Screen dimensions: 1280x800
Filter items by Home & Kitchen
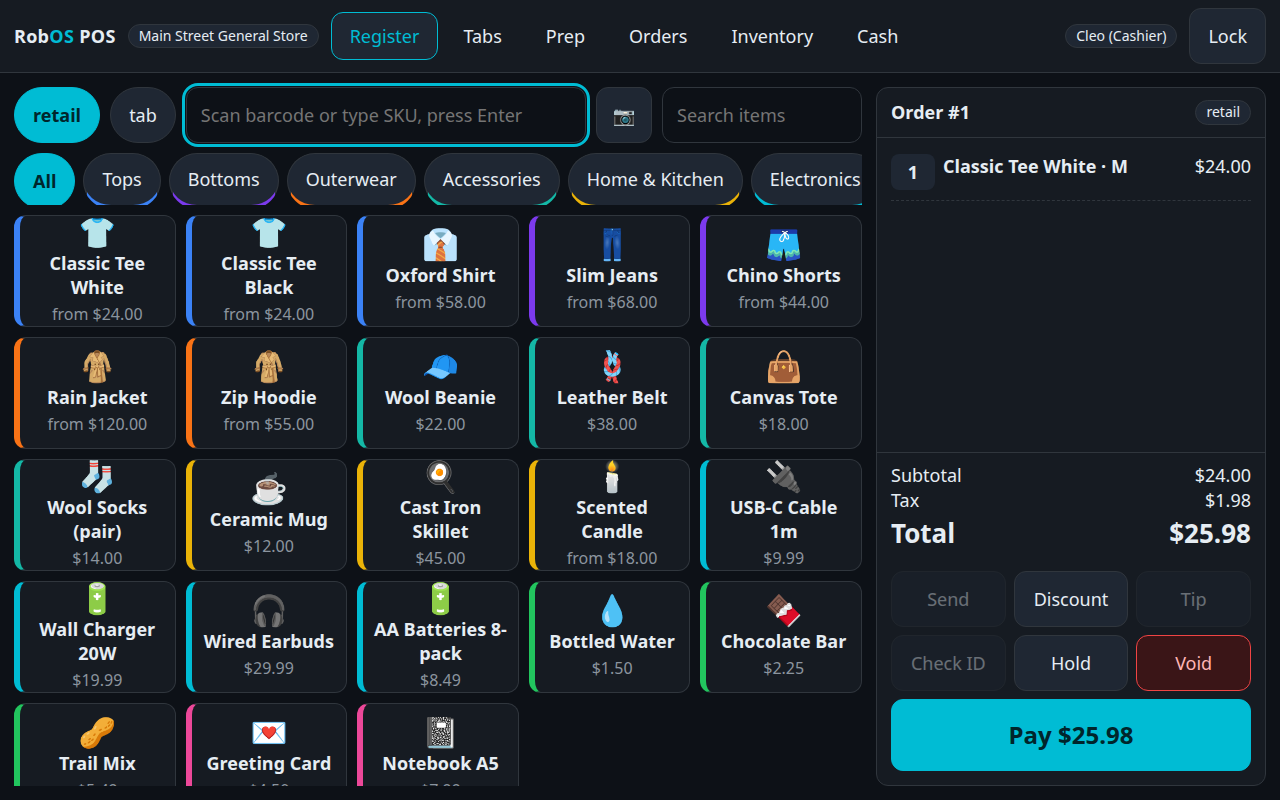[655, 180]
